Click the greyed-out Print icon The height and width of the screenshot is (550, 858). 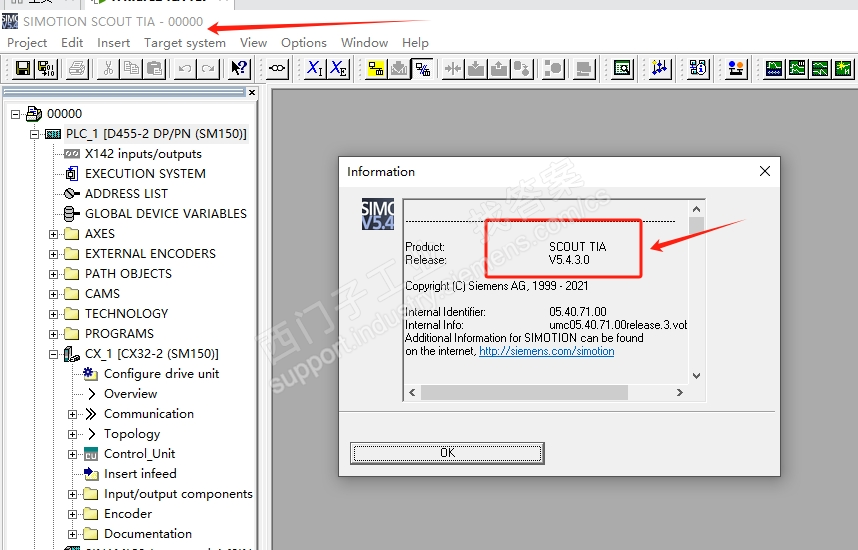tap(77, 68)
